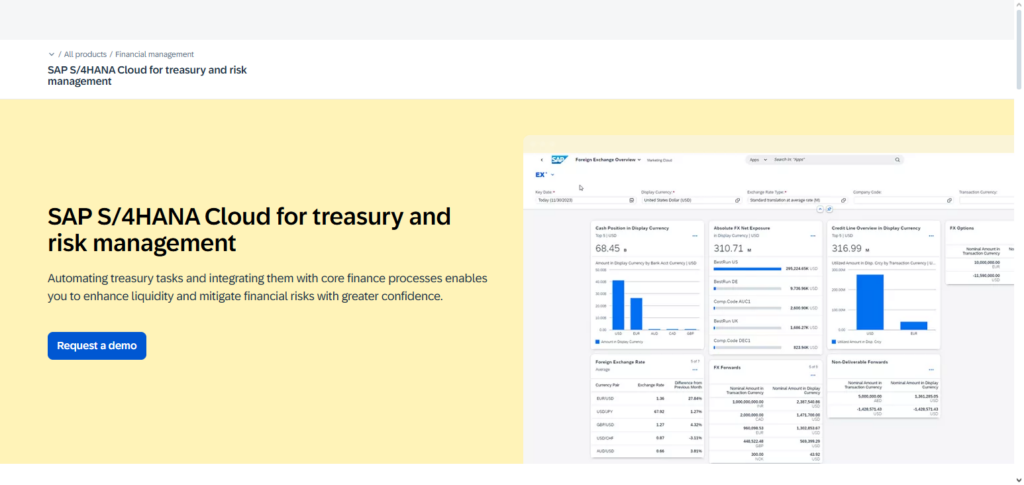The image size is (1024, 485).
Task: Click the Foreign Exchange Rate card title
Action: click(620, 361)
